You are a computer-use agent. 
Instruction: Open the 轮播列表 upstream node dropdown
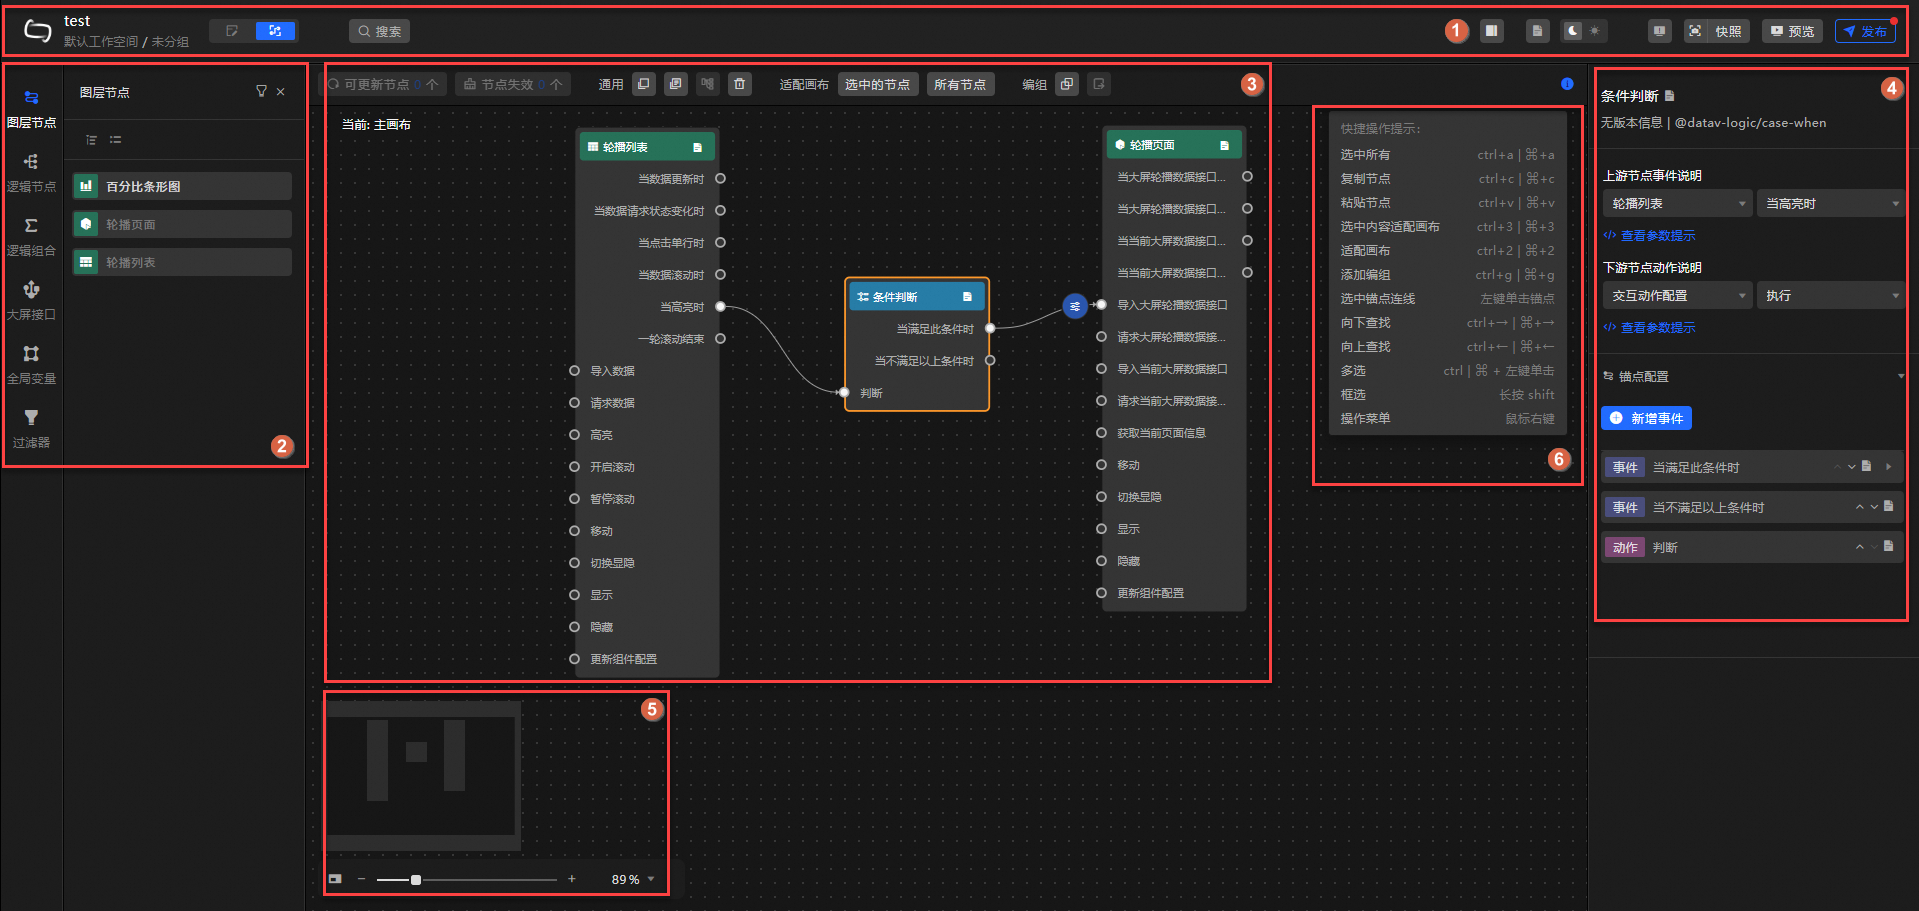pos(1678,203)
